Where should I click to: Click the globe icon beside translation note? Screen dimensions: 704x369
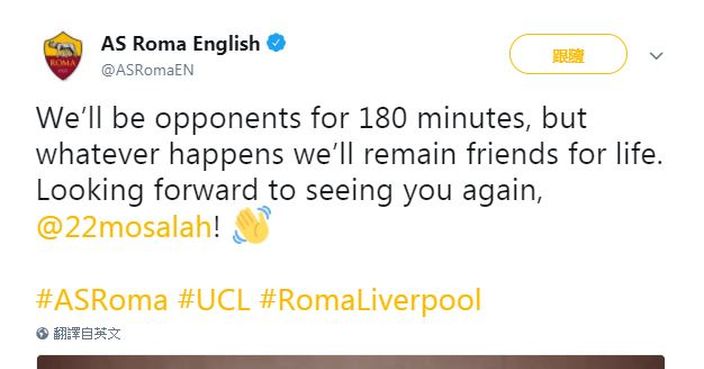coord(42,334)
